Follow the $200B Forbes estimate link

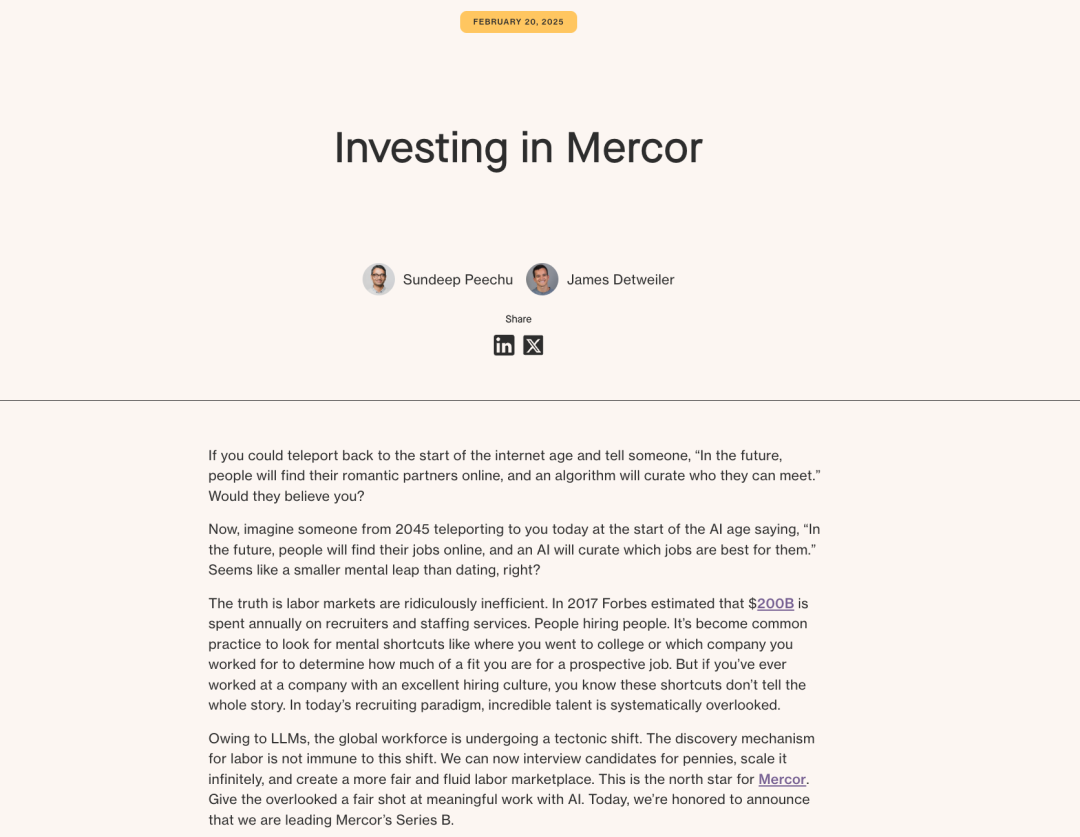point(775,603)
